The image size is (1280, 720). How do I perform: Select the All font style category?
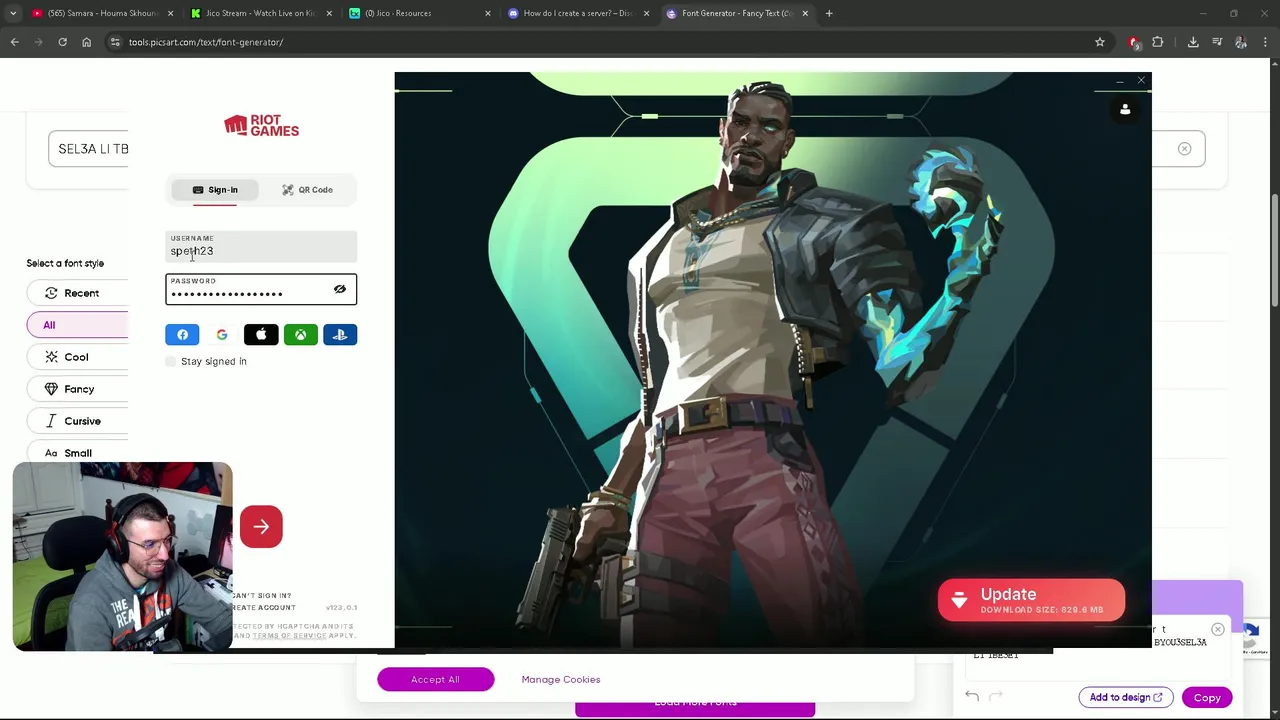click(78, 325)
